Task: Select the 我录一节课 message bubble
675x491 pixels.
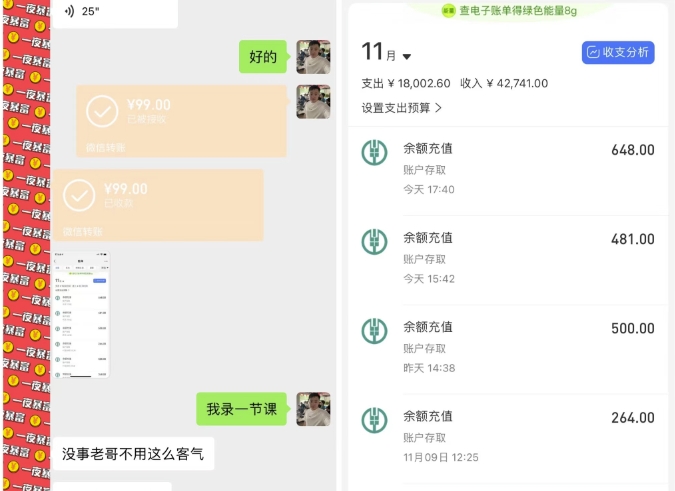Action: (241, 408)
